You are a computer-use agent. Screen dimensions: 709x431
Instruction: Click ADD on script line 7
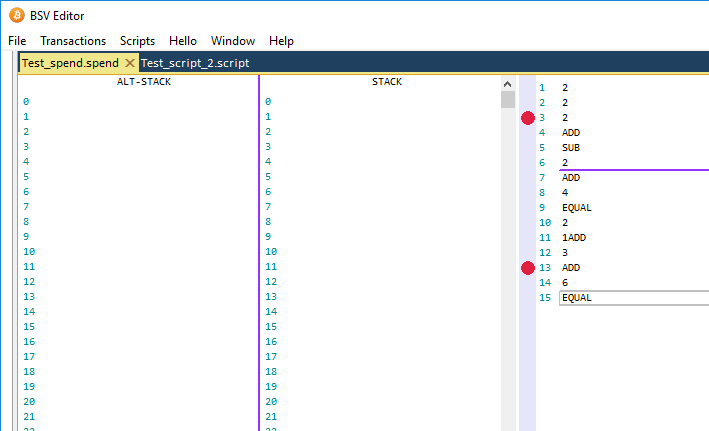pyautogui.click(x=571, y=178)
